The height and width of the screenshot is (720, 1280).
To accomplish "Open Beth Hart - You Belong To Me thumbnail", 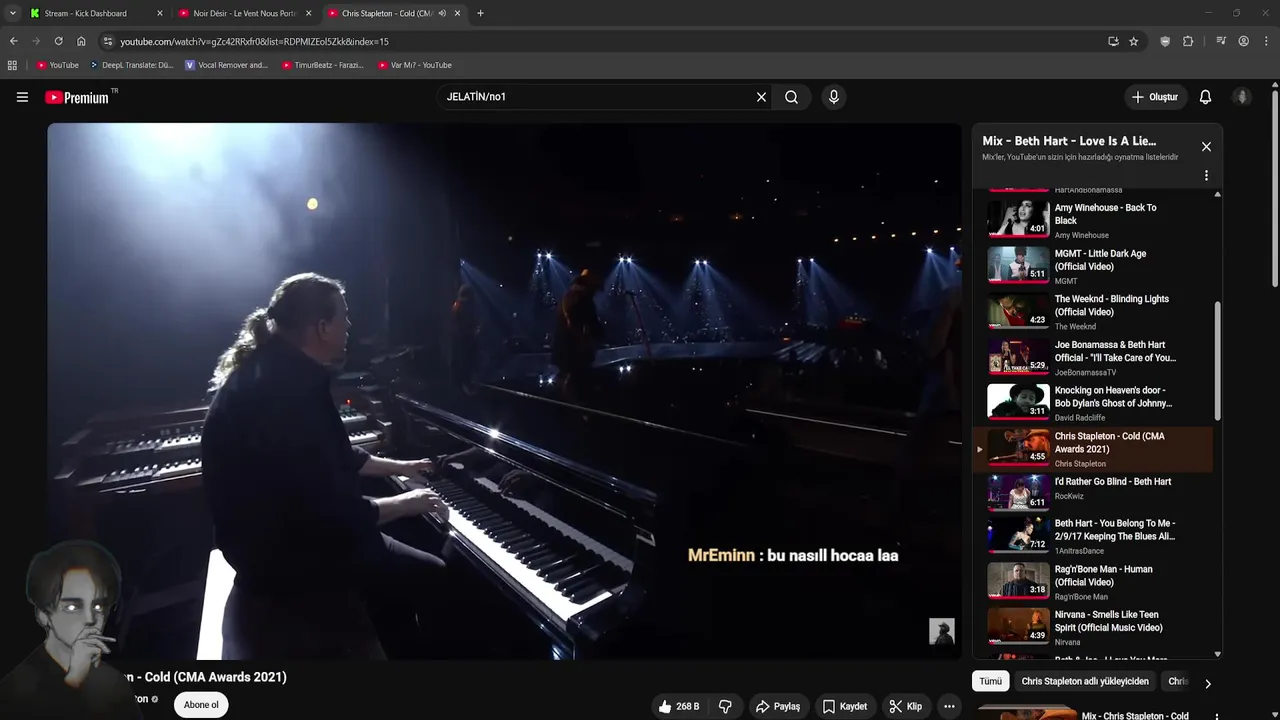I will 1018,535.
